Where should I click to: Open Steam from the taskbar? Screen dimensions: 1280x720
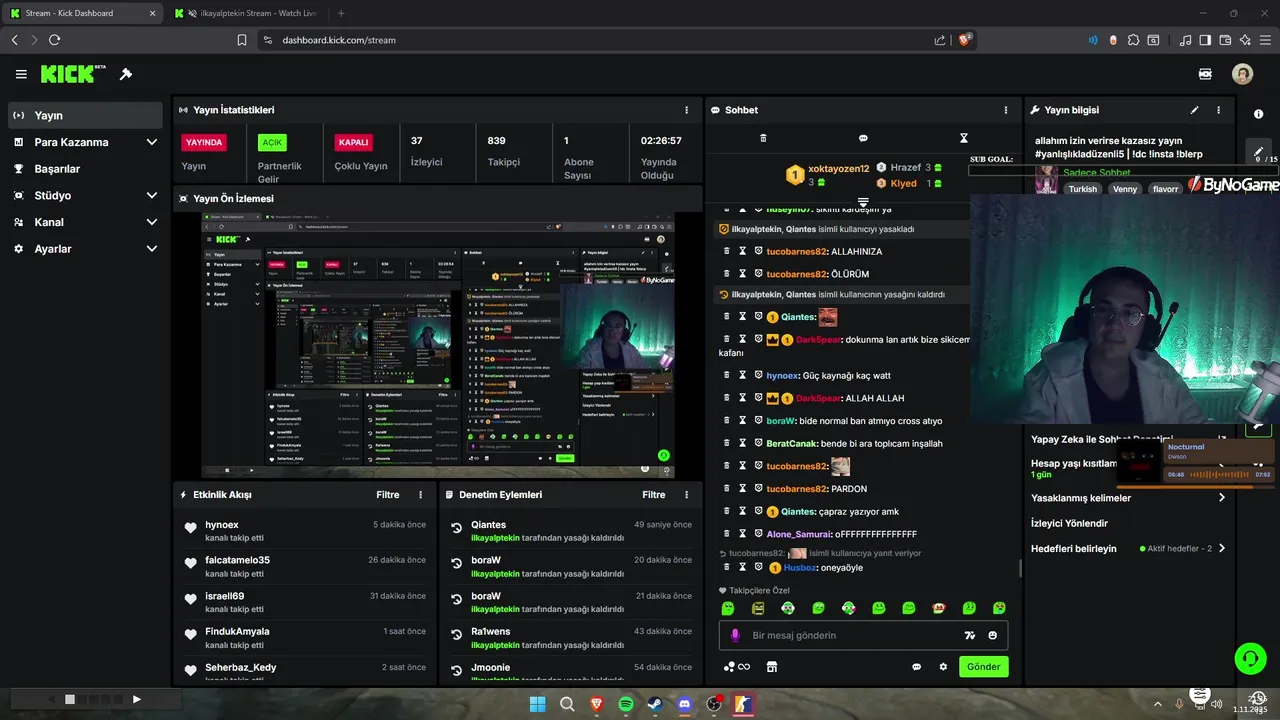click(x=655, y=704)
